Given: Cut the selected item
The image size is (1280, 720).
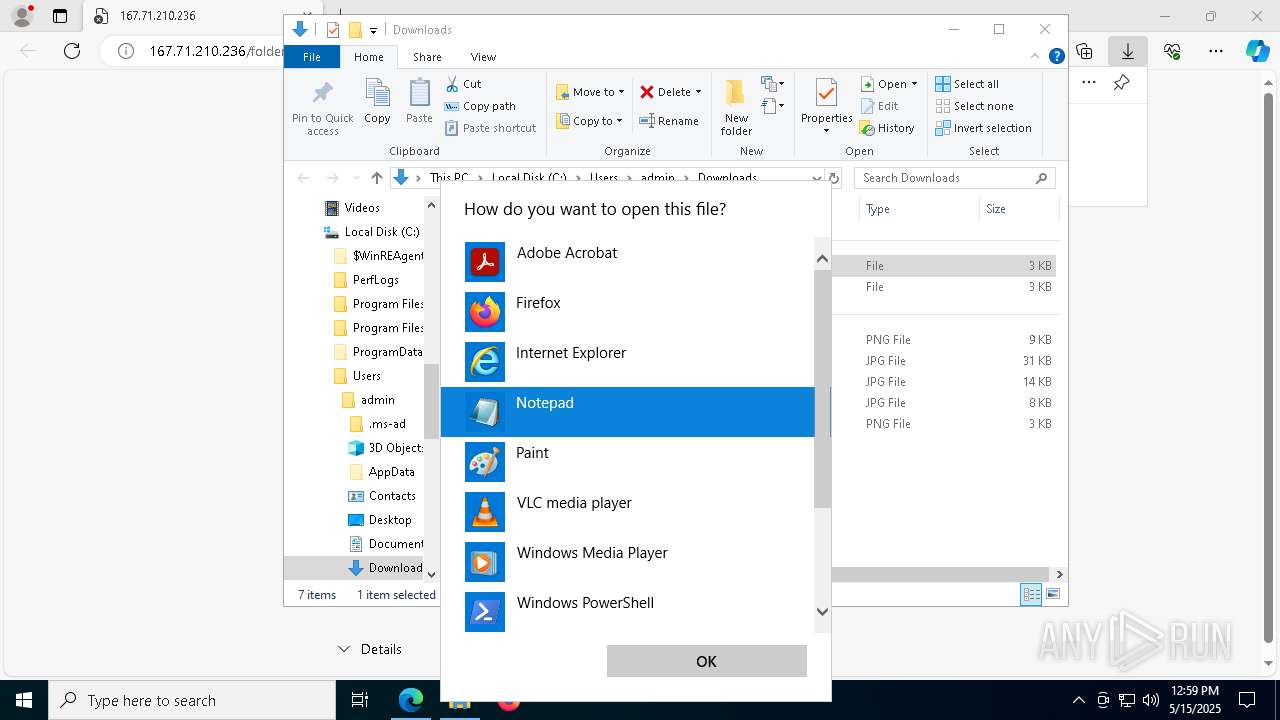Looking at the screenshot, I should pyautogui.click(x=463, y=84).
